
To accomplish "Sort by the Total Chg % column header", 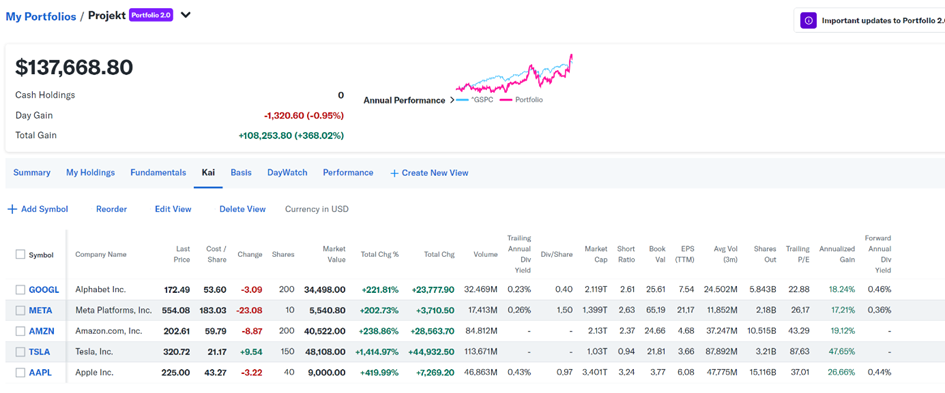I will [x=380, y=254].
